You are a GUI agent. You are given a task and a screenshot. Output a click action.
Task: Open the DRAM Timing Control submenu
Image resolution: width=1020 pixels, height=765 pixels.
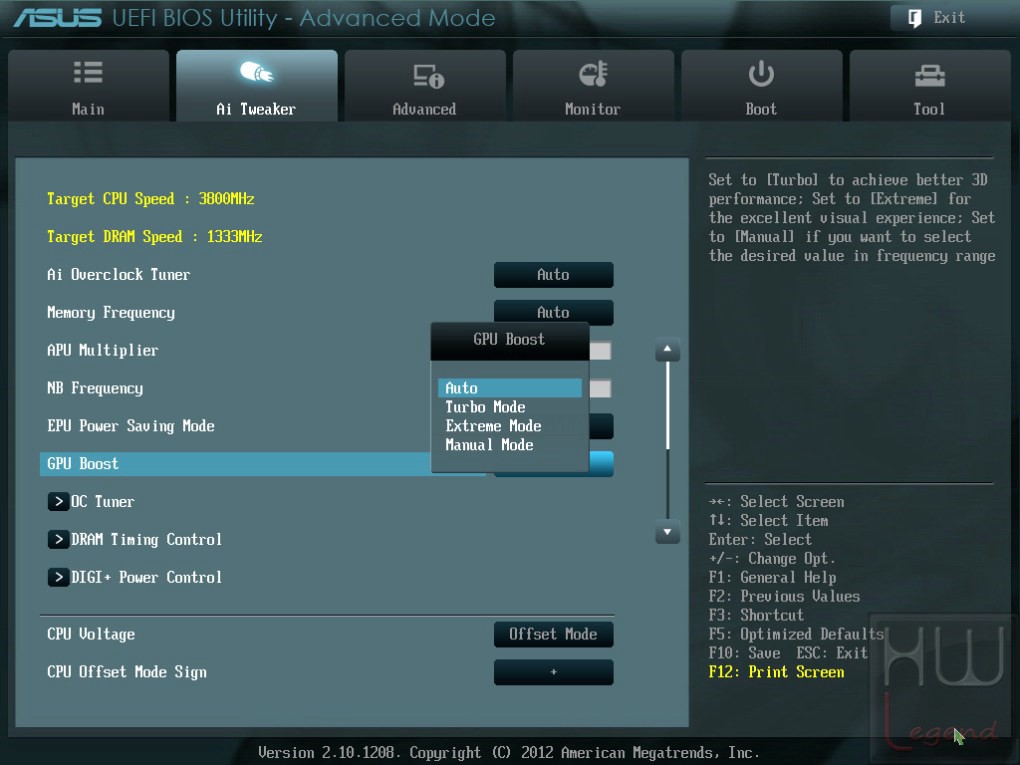(146, 539)
